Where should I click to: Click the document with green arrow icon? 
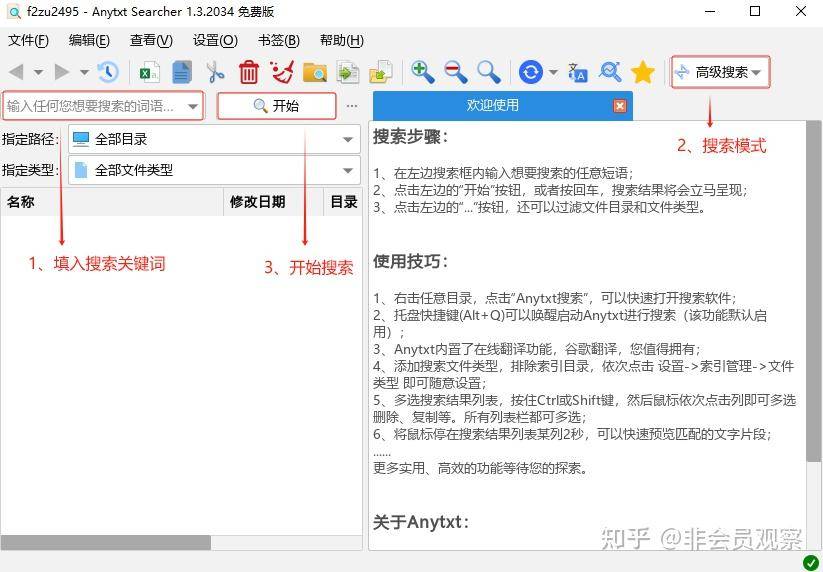pyautogui.click(x=348, y=72)
